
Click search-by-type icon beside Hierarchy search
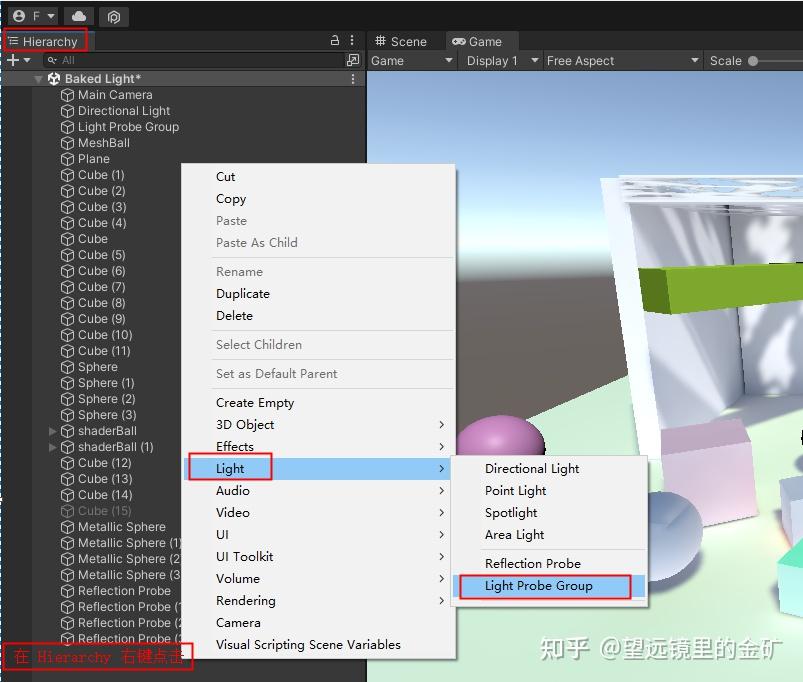tap(353, 60)
